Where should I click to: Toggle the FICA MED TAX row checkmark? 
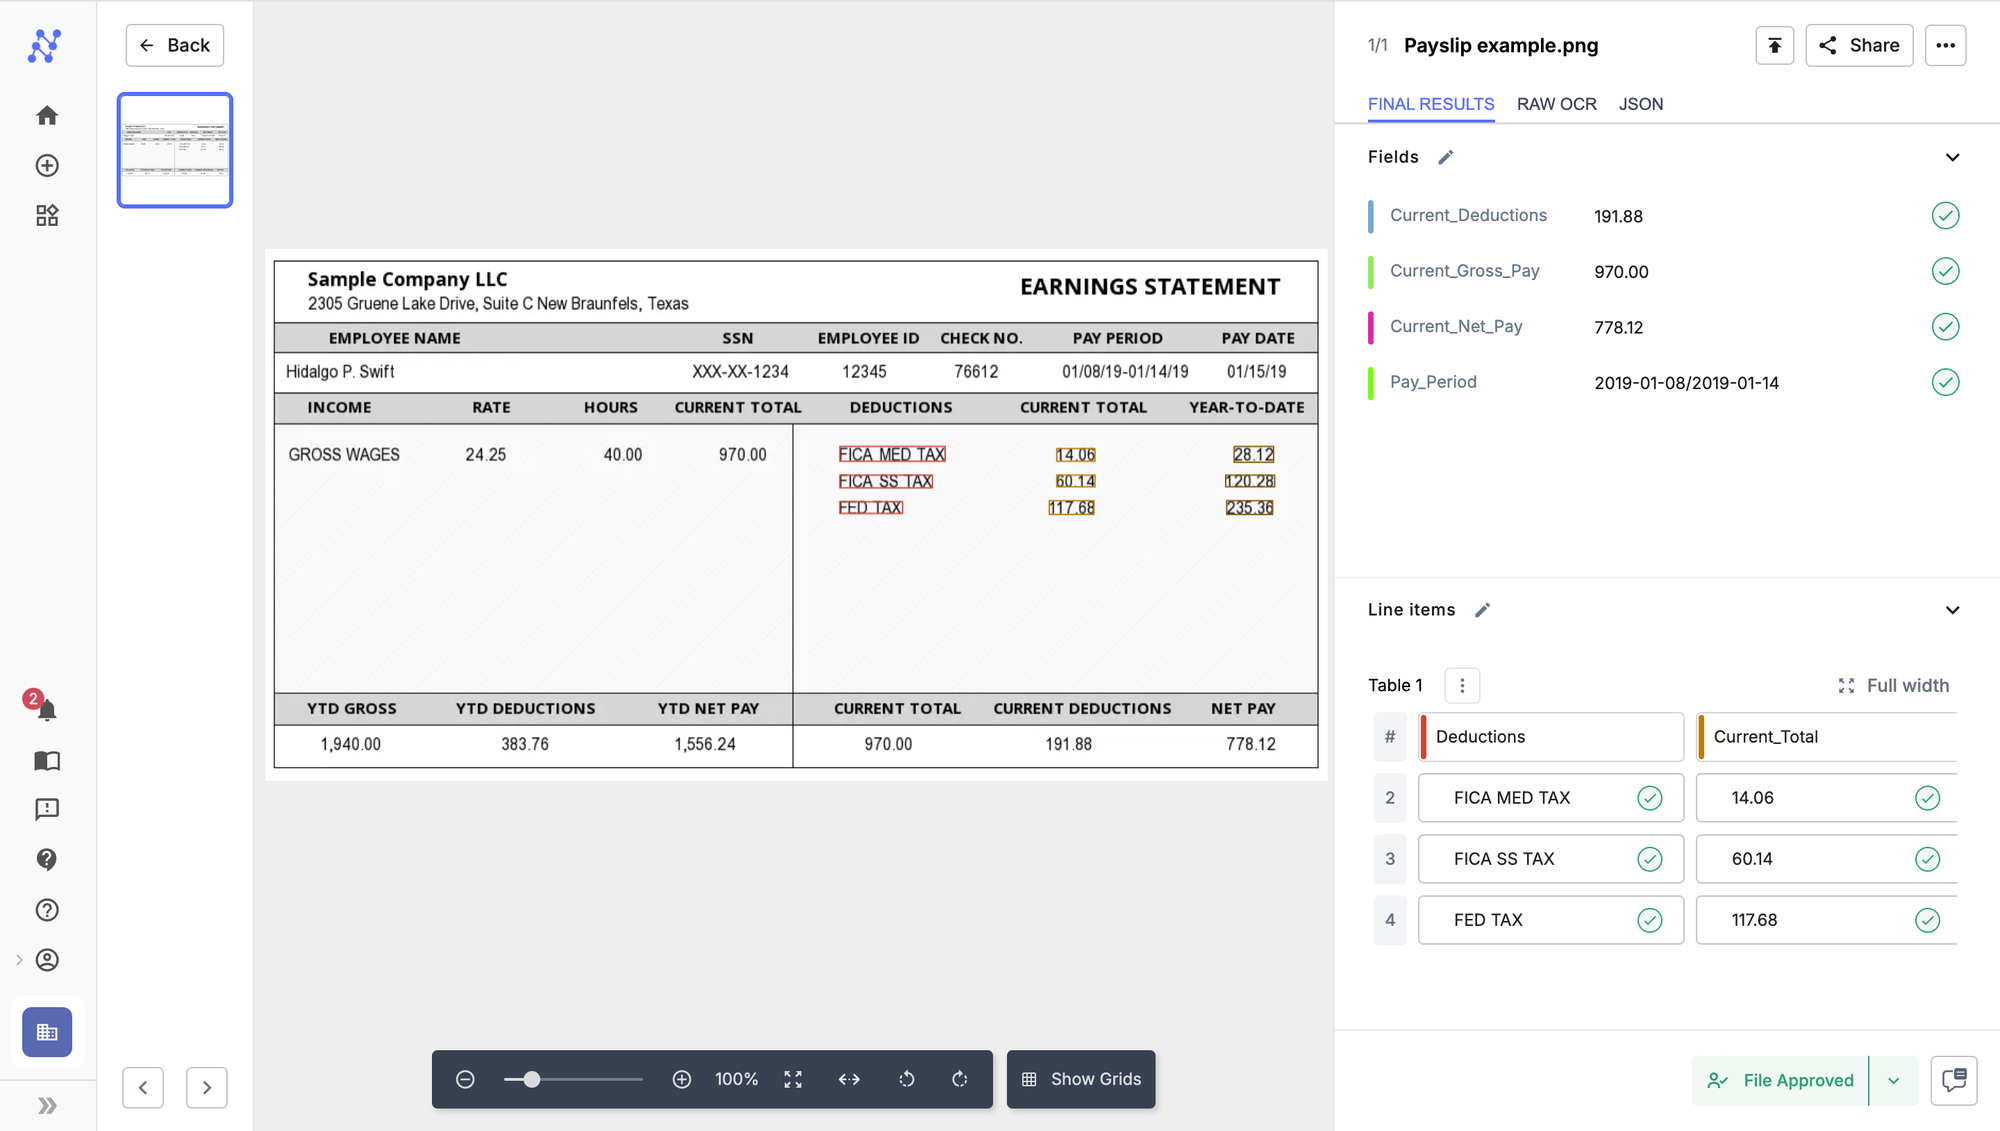tap(1649, 798)
